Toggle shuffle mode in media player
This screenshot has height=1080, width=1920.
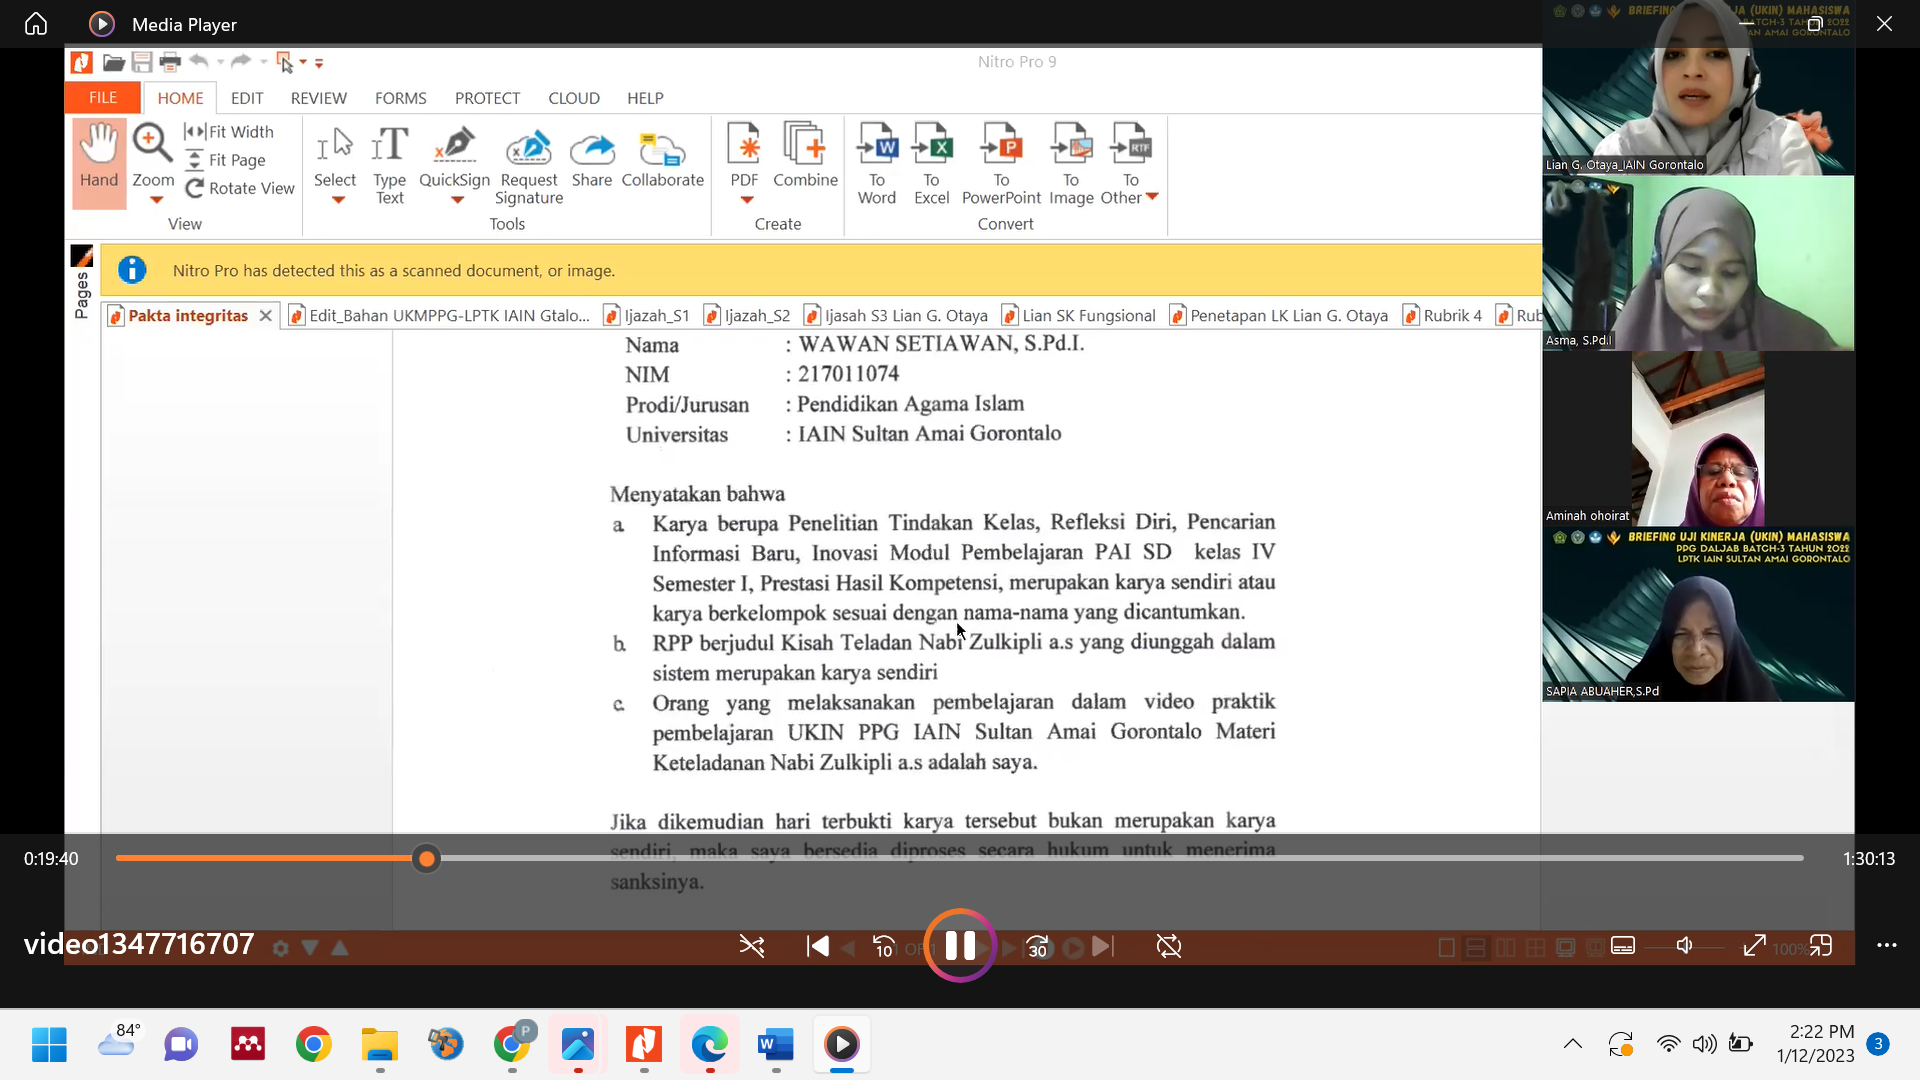(752, 946)
